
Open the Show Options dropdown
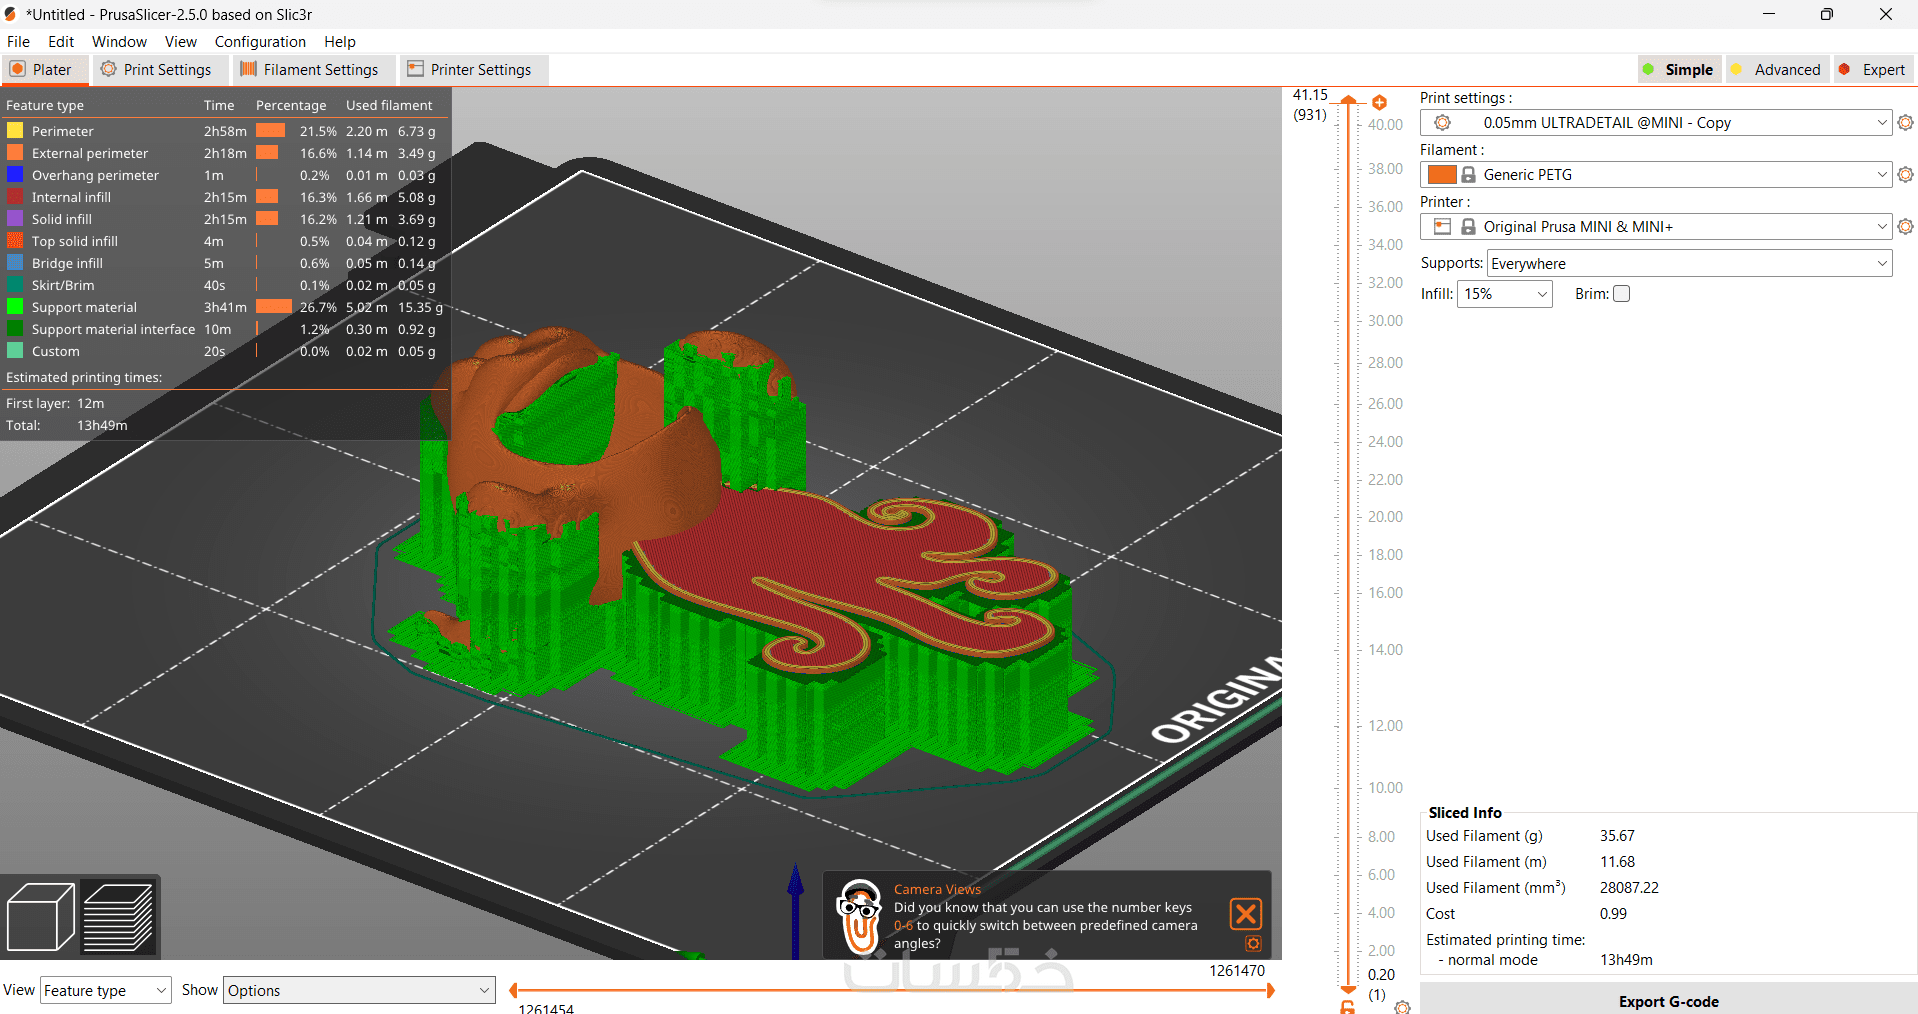coord(359,990)
